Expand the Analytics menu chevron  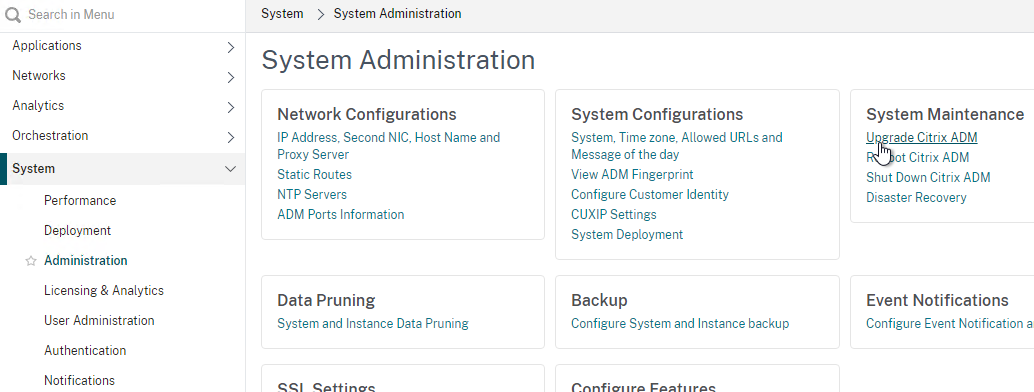[x=231, y=107]
